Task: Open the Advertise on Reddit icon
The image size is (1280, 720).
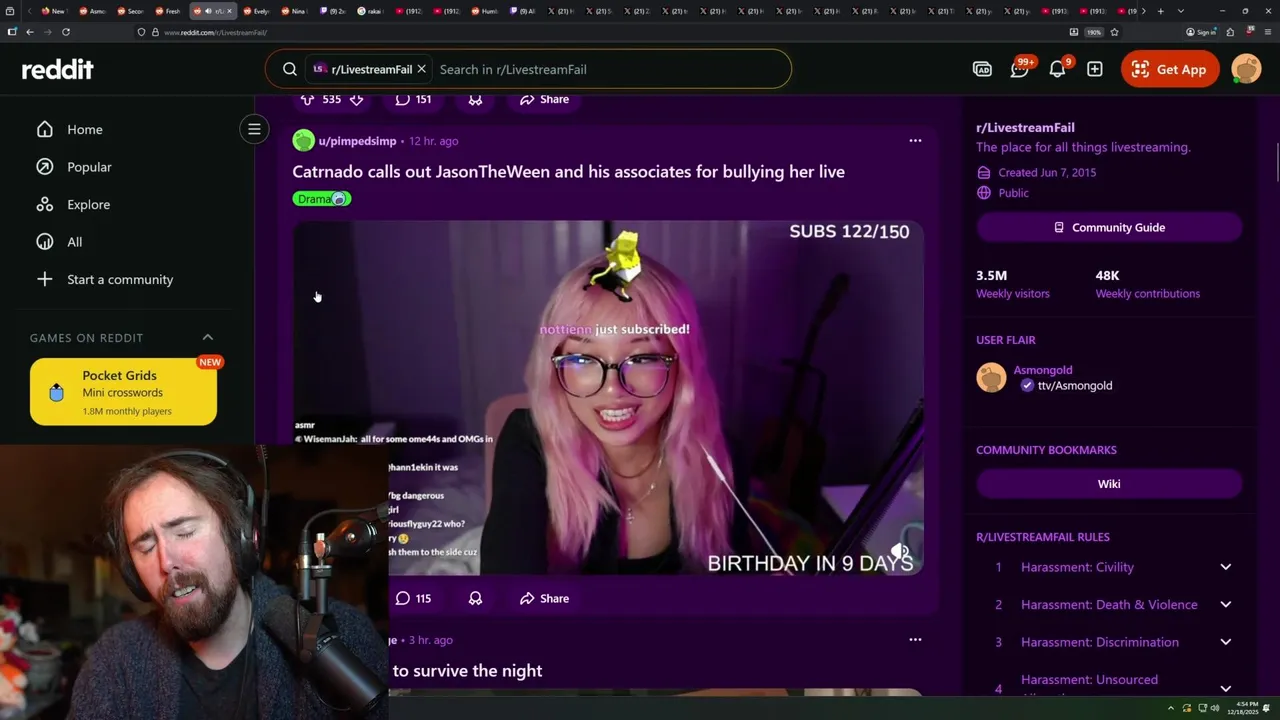Action: tap(982, 69)
